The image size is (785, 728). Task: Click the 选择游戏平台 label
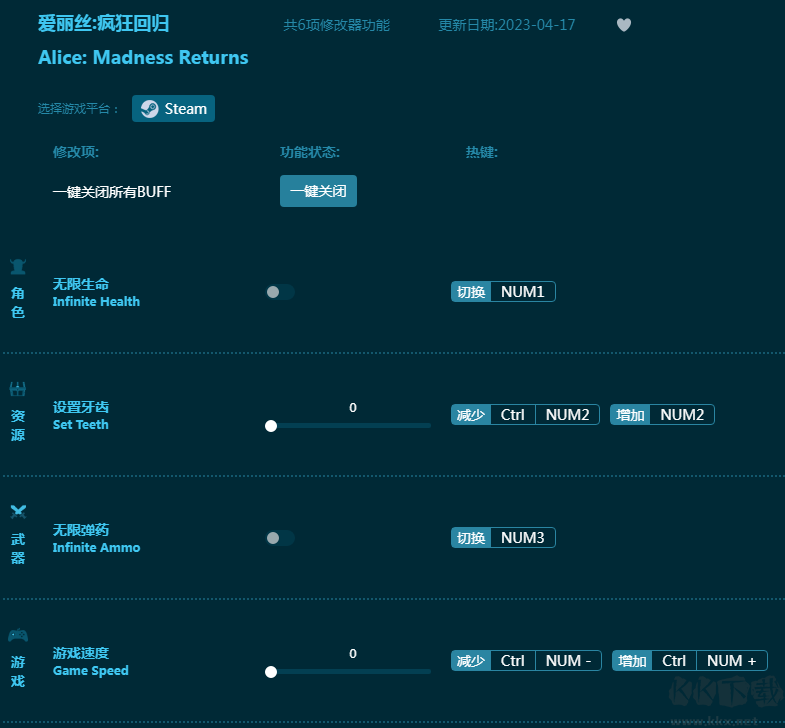(x=78, y=109)
